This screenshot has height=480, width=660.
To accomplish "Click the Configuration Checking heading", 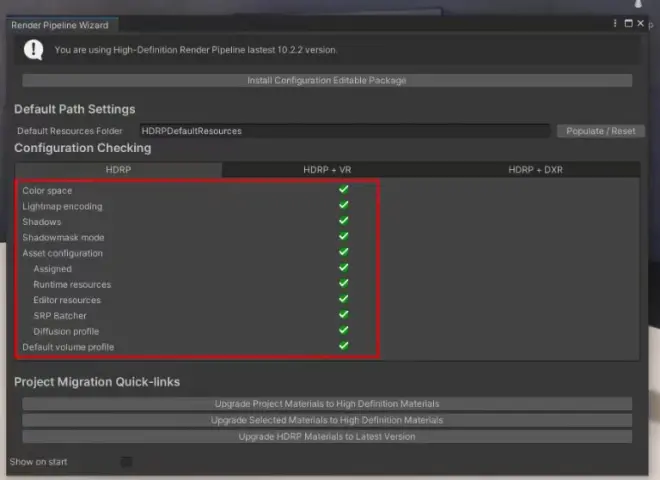I will 82,148.
